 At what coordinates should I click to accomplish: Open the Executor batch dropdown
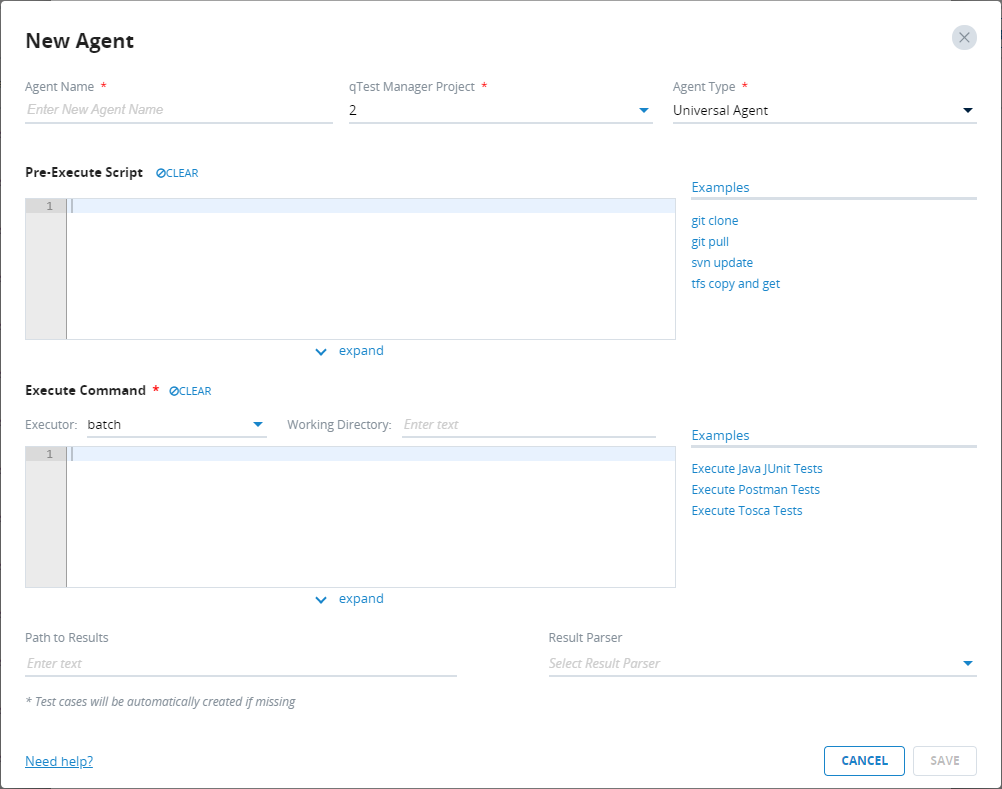point(257,424)
